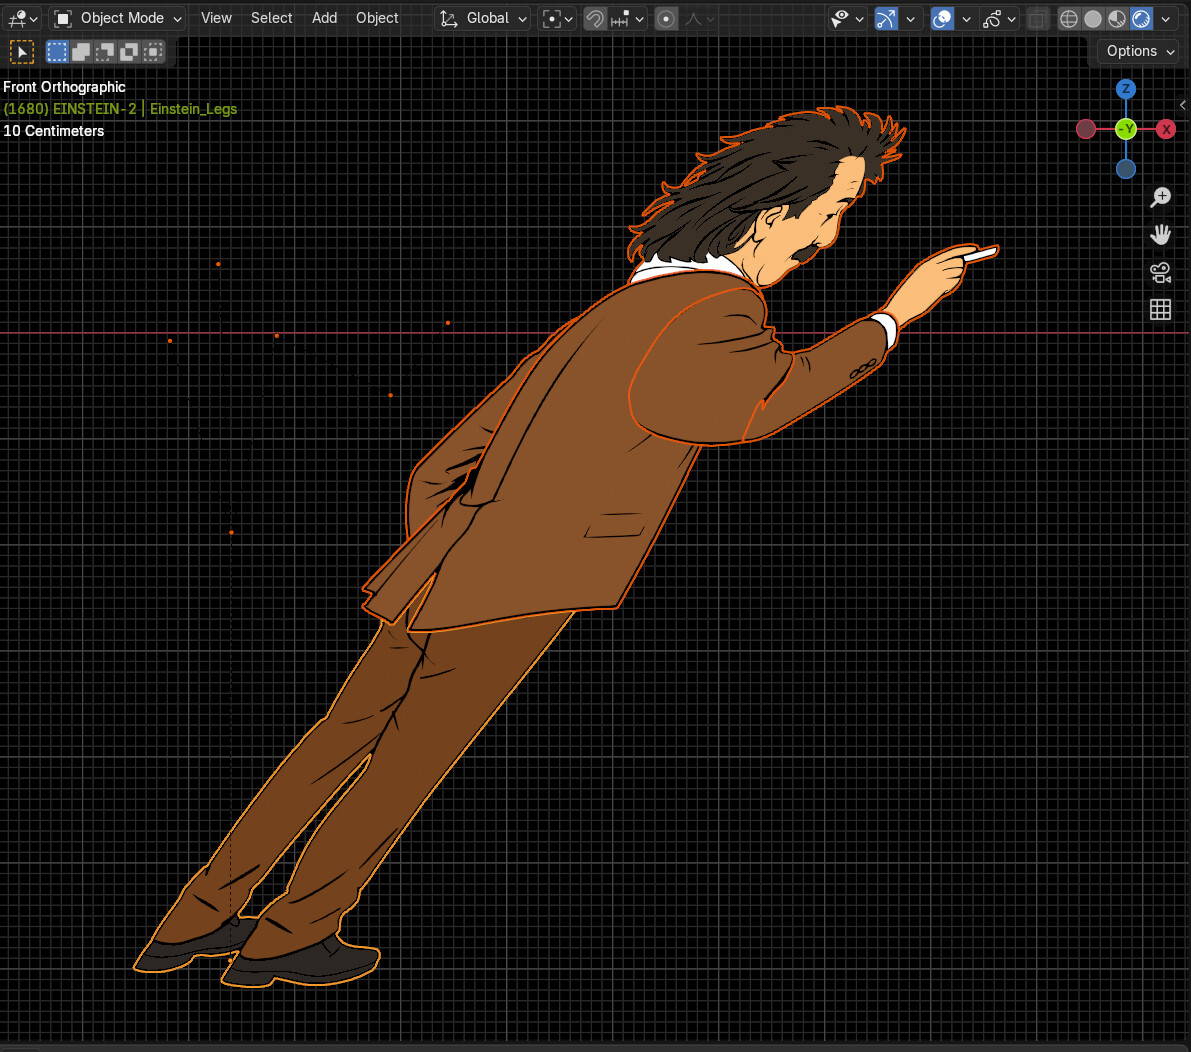This screenshot has height=1052, width=1191.
Task: Open the Select menu
Action: click(x=271, y=18)
